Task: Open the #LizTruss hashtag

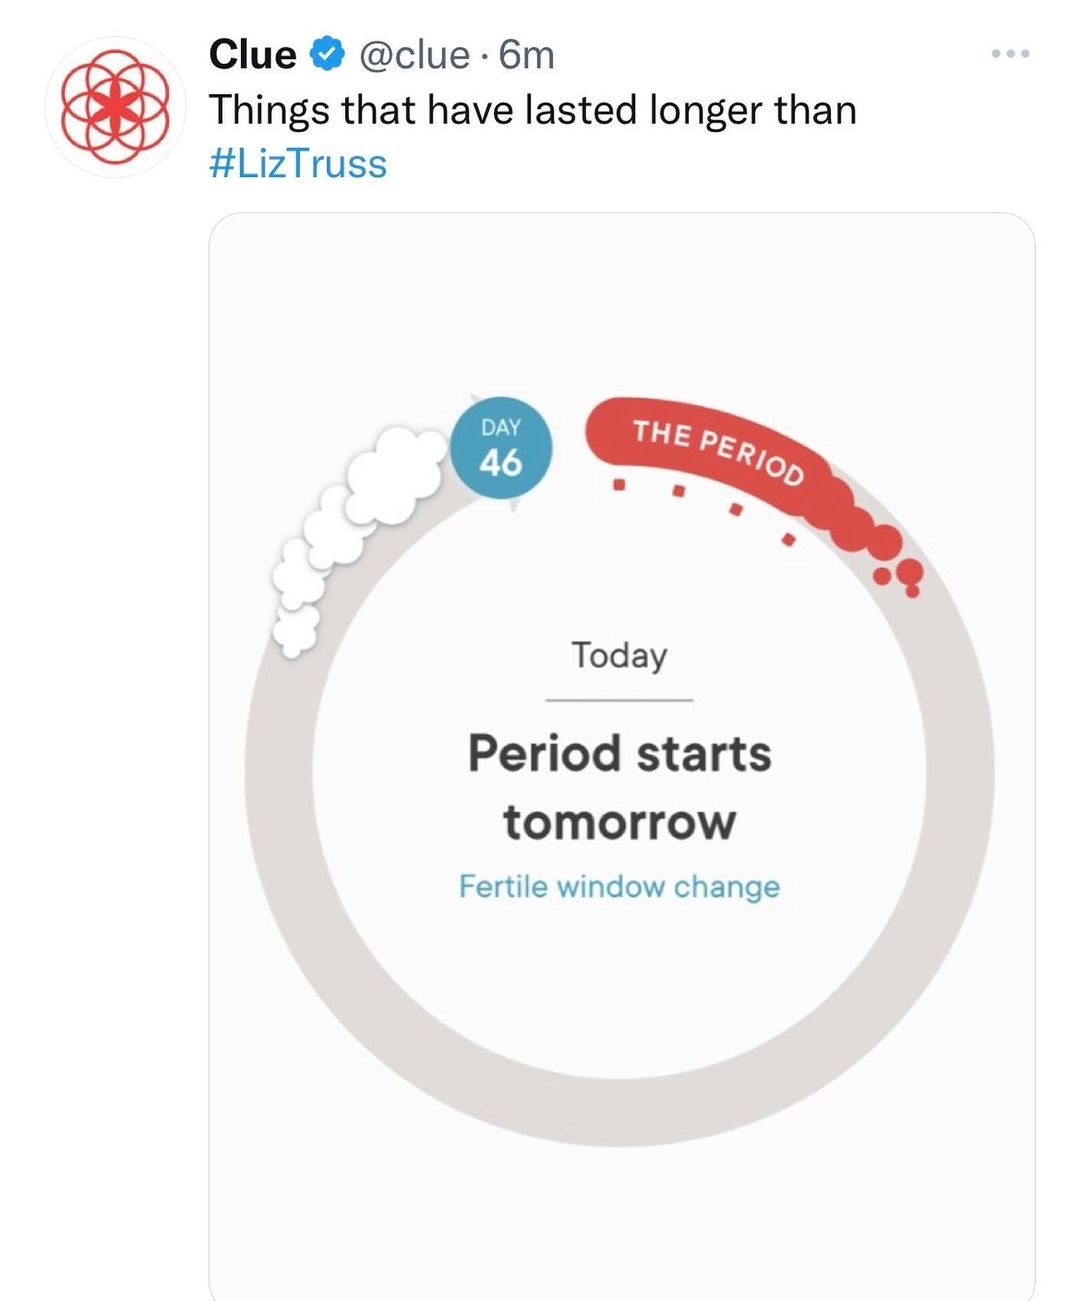Action: (x=298, y=163)
